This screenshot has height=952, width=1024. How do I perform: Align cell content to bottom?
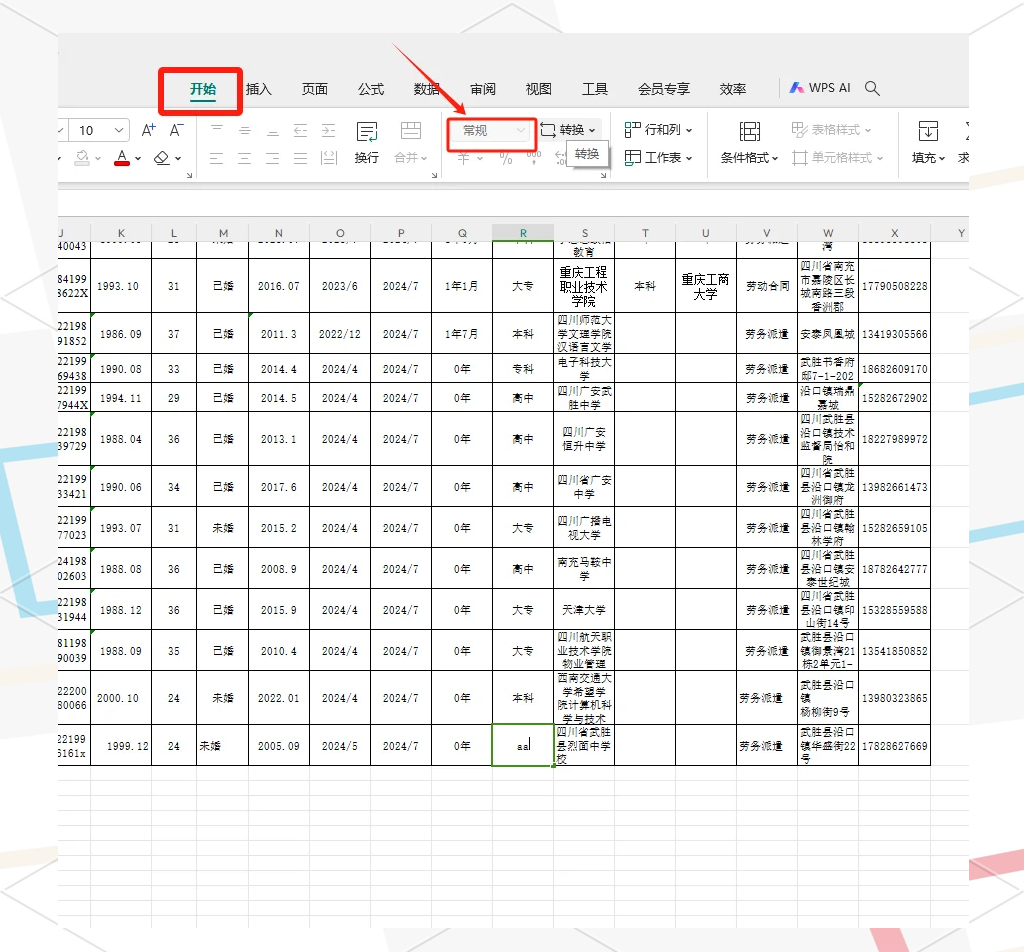pyautogui.click(x=273, y=130)
